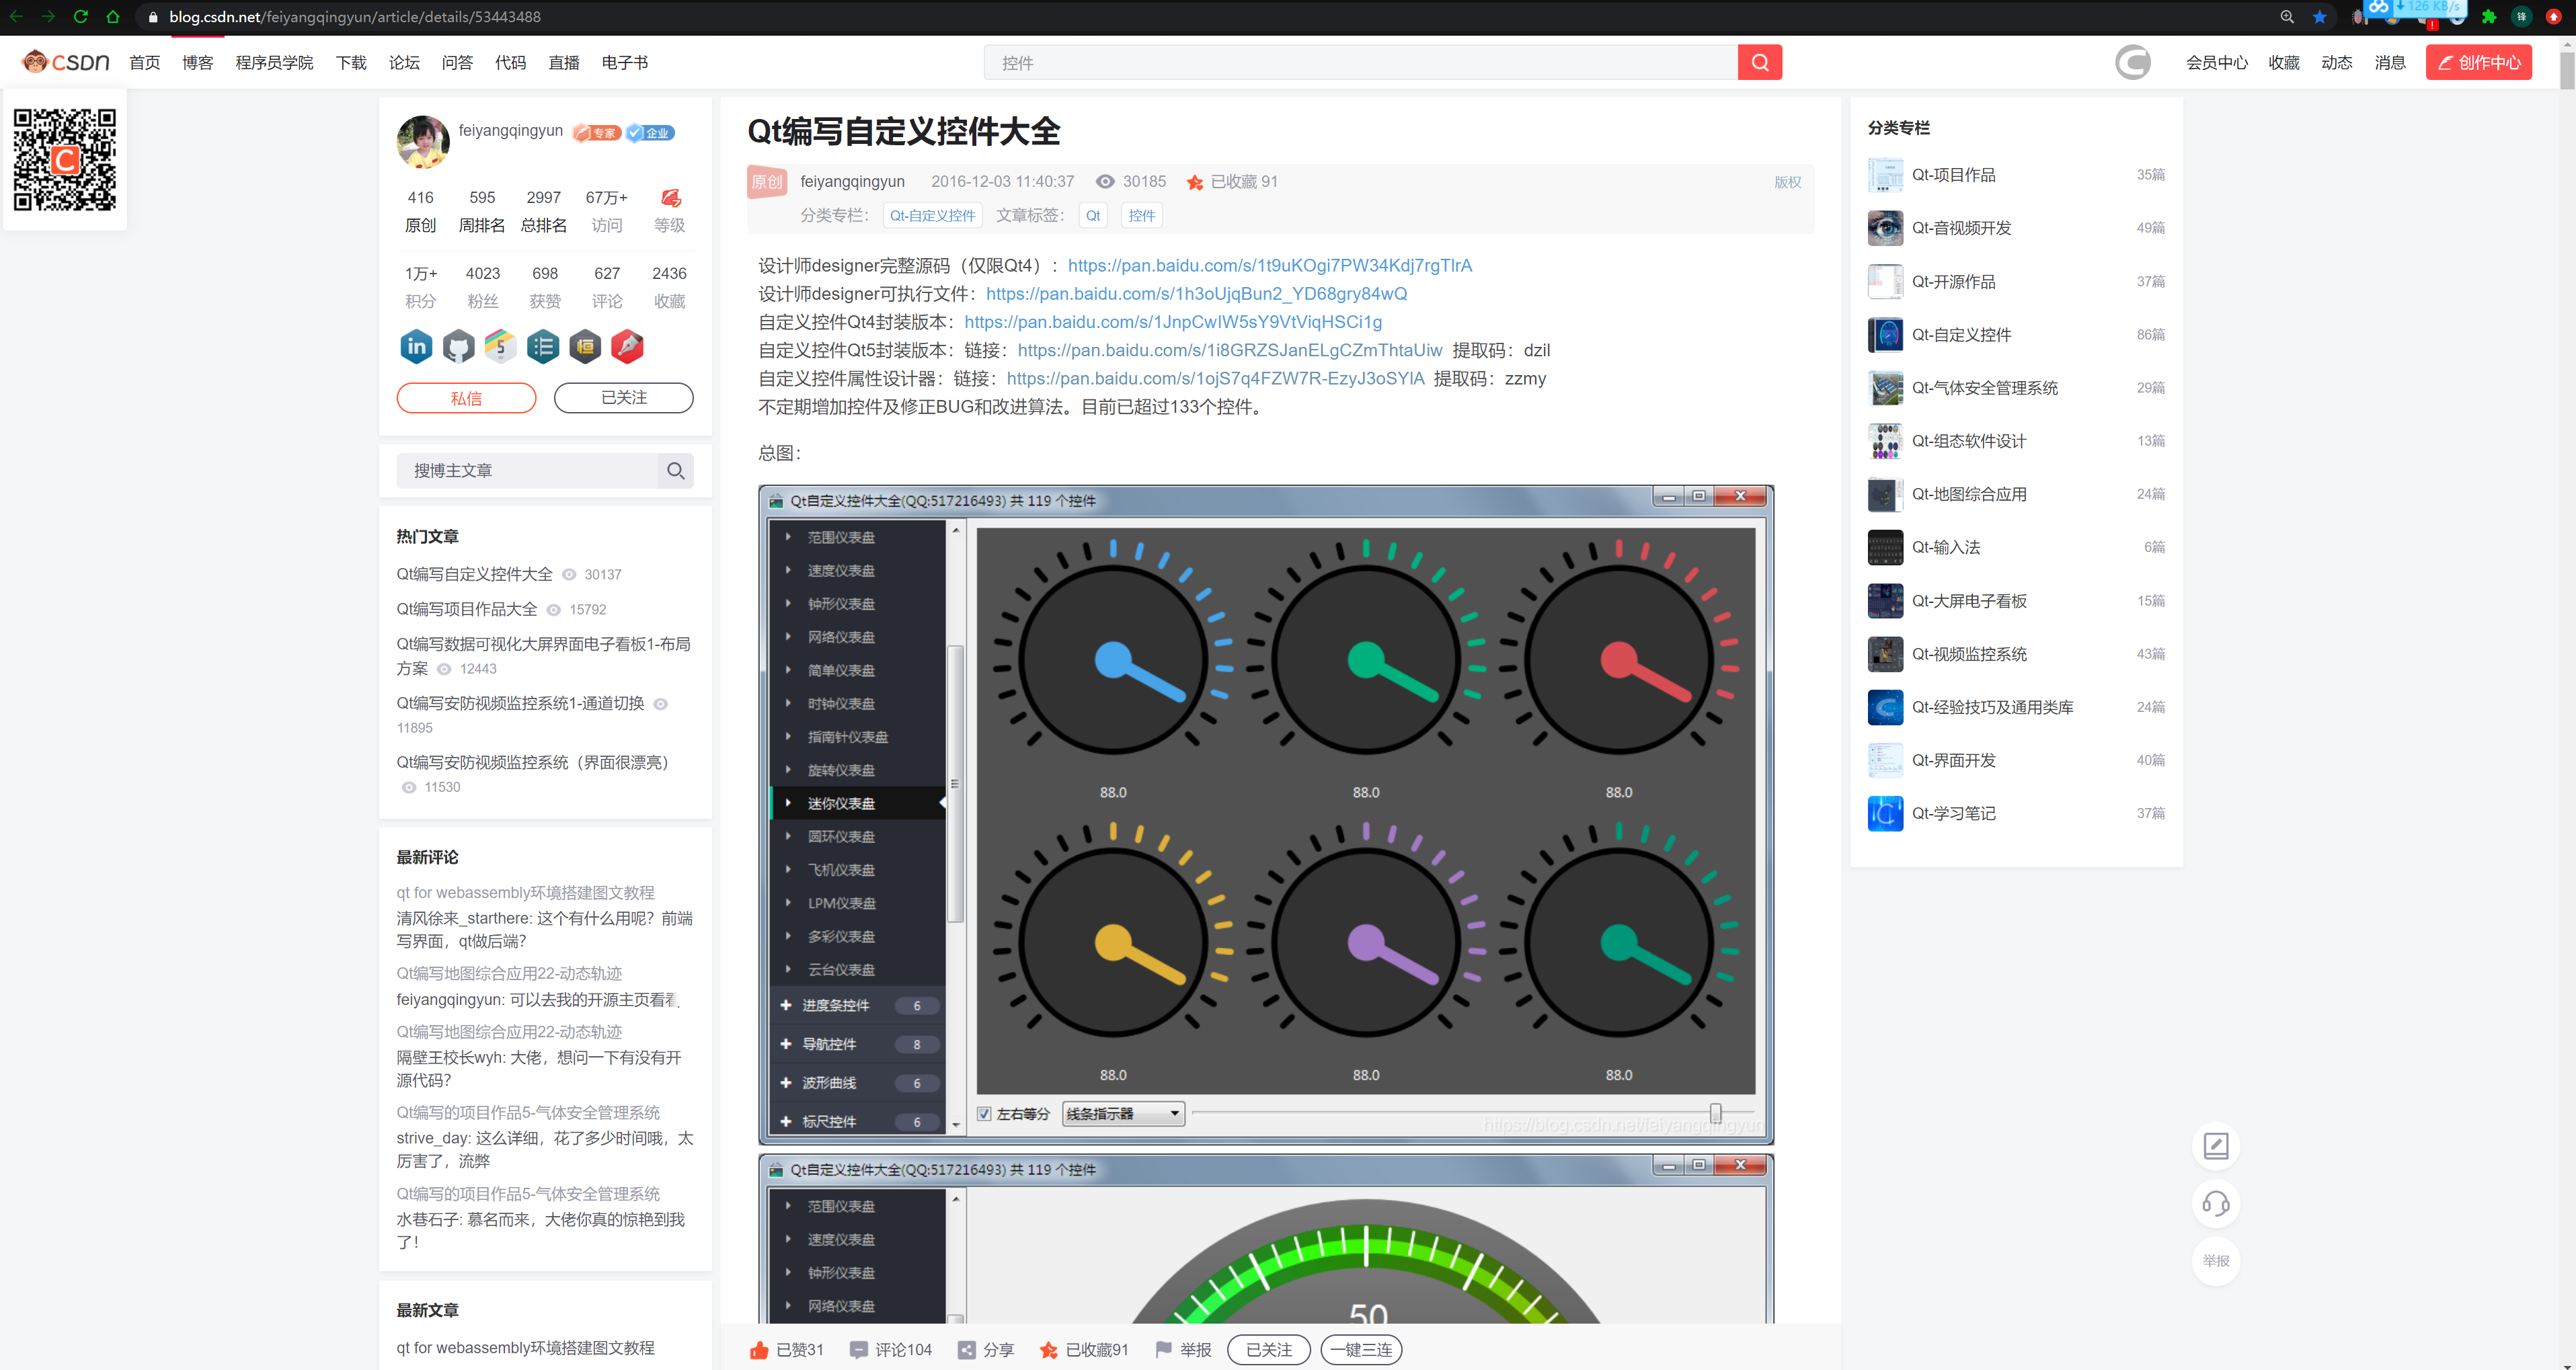2576x1370 pixels.
Task: Toggle the 左右等分 checkbox
Action: point(981,1115)
